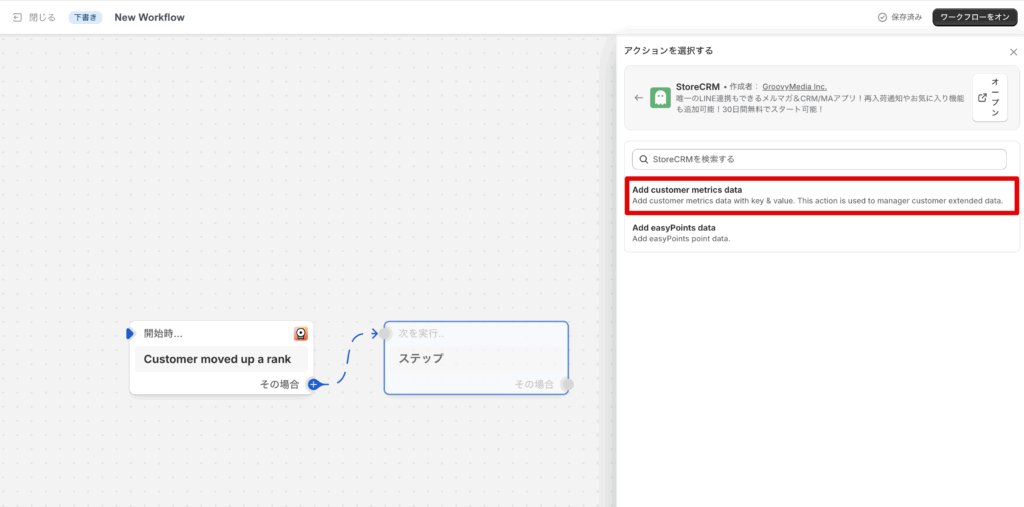Click the その場合 label on trigger node
1024x507 pixels.
(x=280, y=384)
